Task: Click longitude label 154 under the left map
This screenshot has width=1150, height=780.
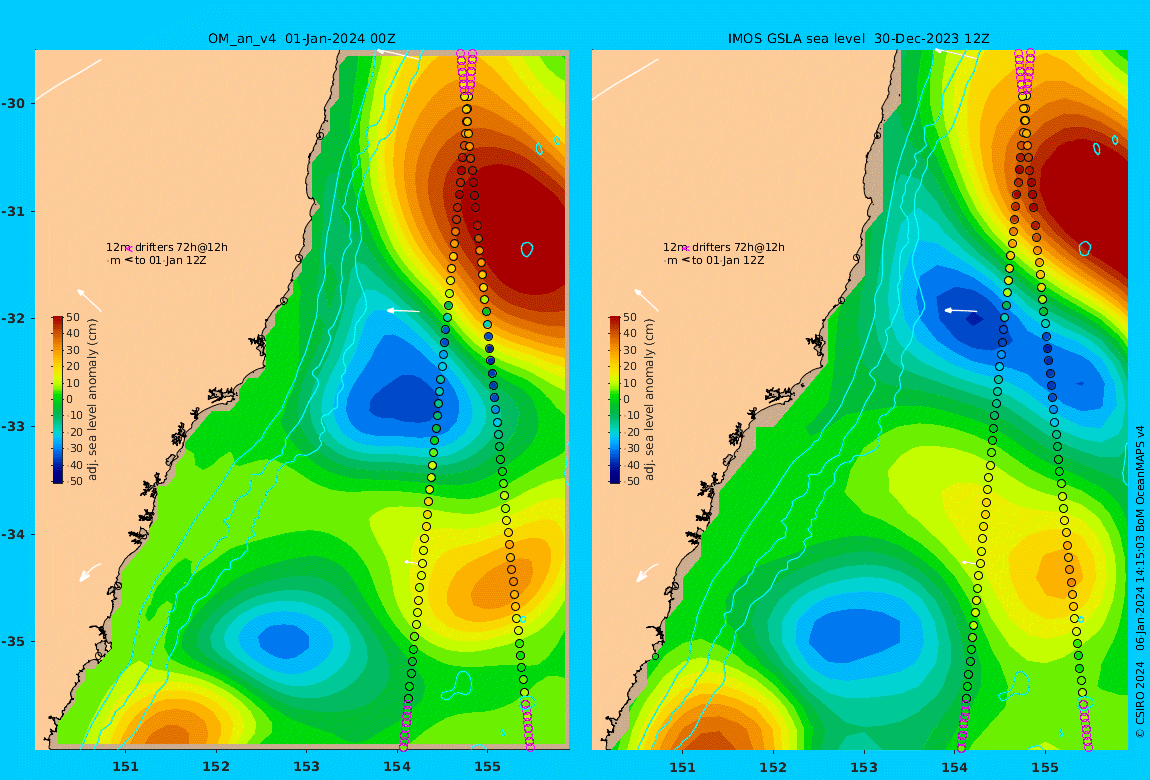Action: pos(397,767)
